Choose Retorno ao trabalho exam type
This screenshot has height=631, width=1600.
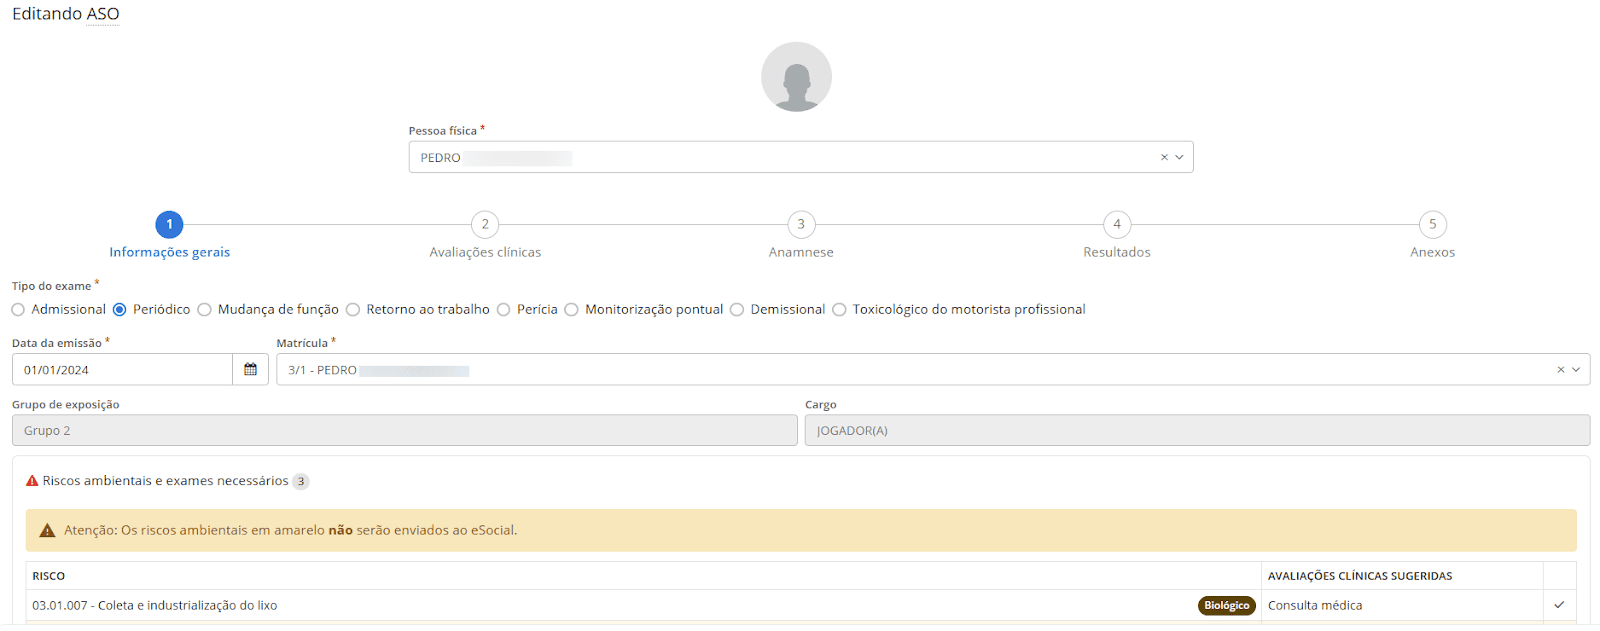click(x=353, y=310)
